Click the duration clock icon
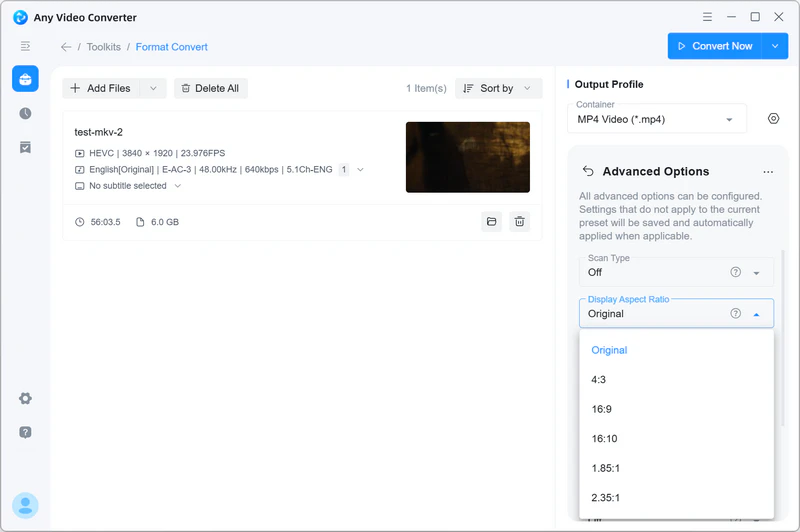Image resolution: width=800 pixels, height=532 pixels. tap(80, 222)
